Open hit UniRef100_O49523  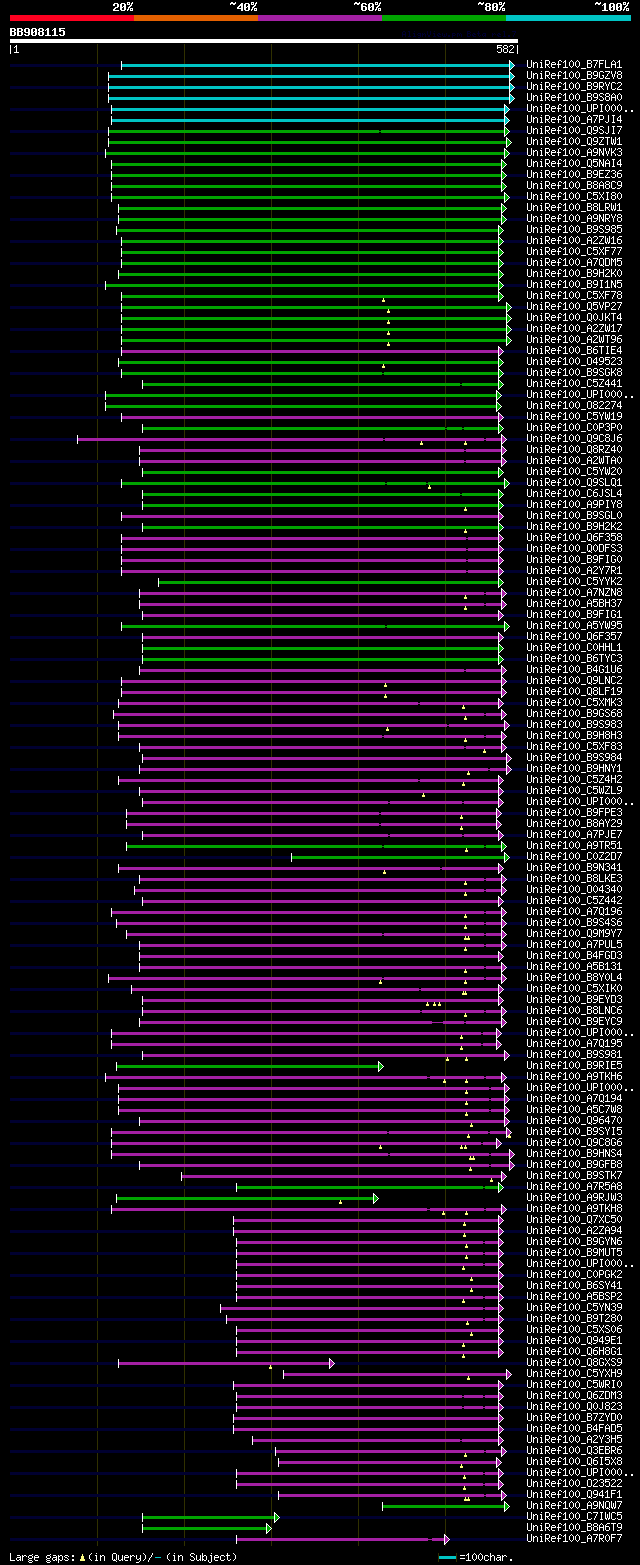(x=573, y=362)
